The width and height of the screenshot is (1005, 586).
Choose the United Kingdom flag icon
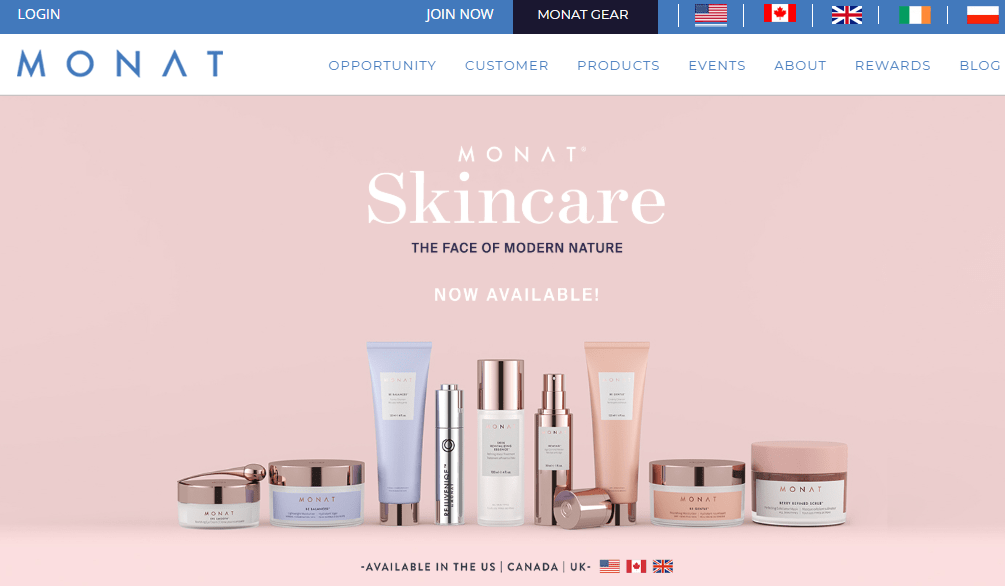pos(847,15)
